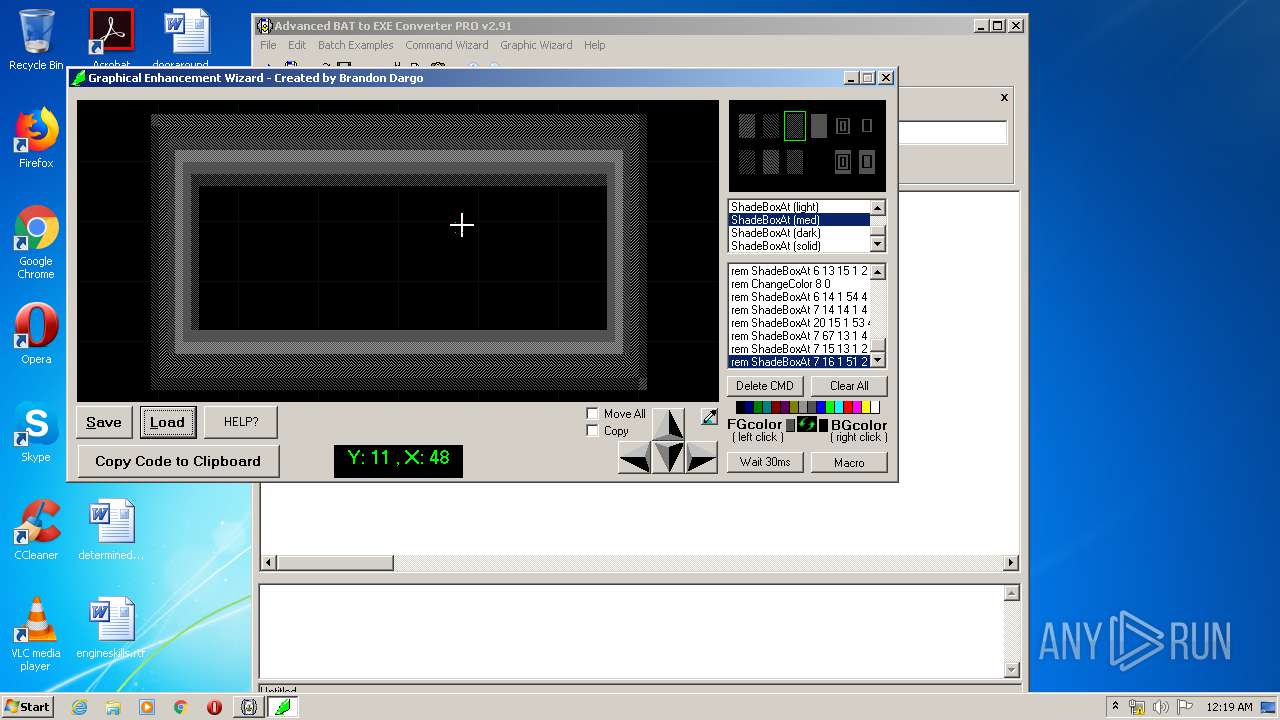Open the CCleaner desktop shortcut

point(36,530)
